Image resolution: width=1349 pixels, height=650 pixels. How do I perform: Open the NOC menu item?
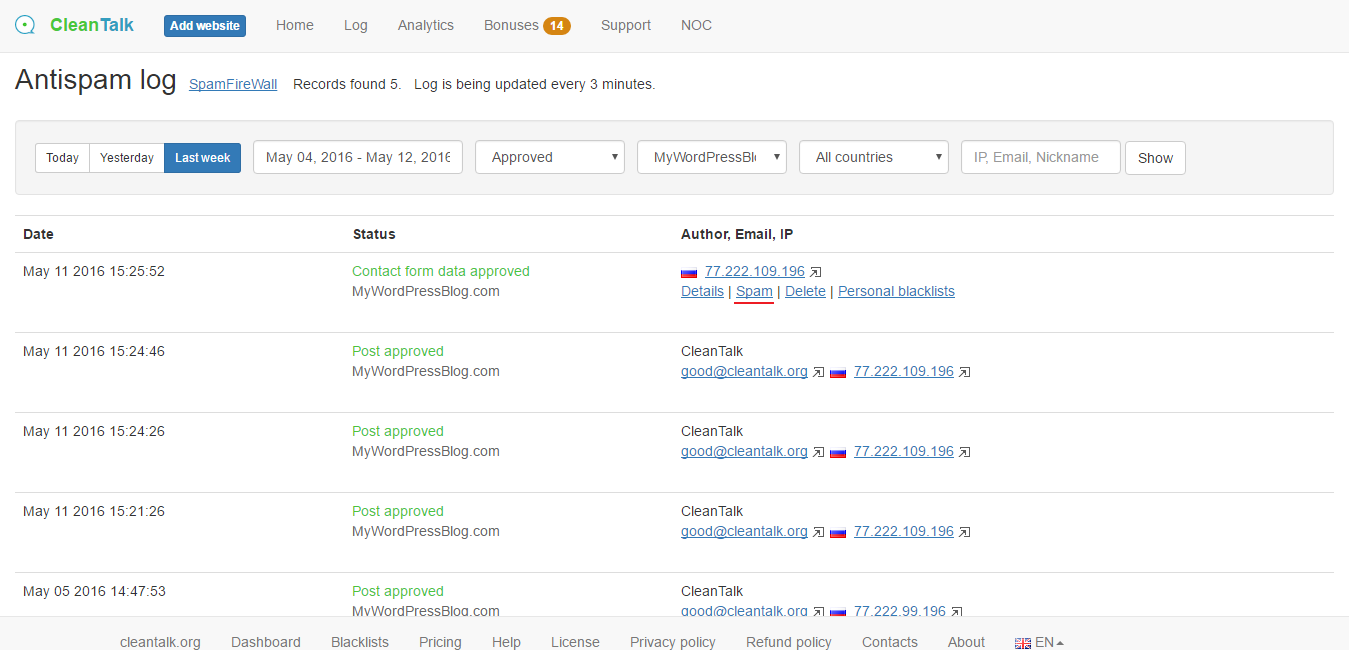pyautogui.click(x=697, y=25)
